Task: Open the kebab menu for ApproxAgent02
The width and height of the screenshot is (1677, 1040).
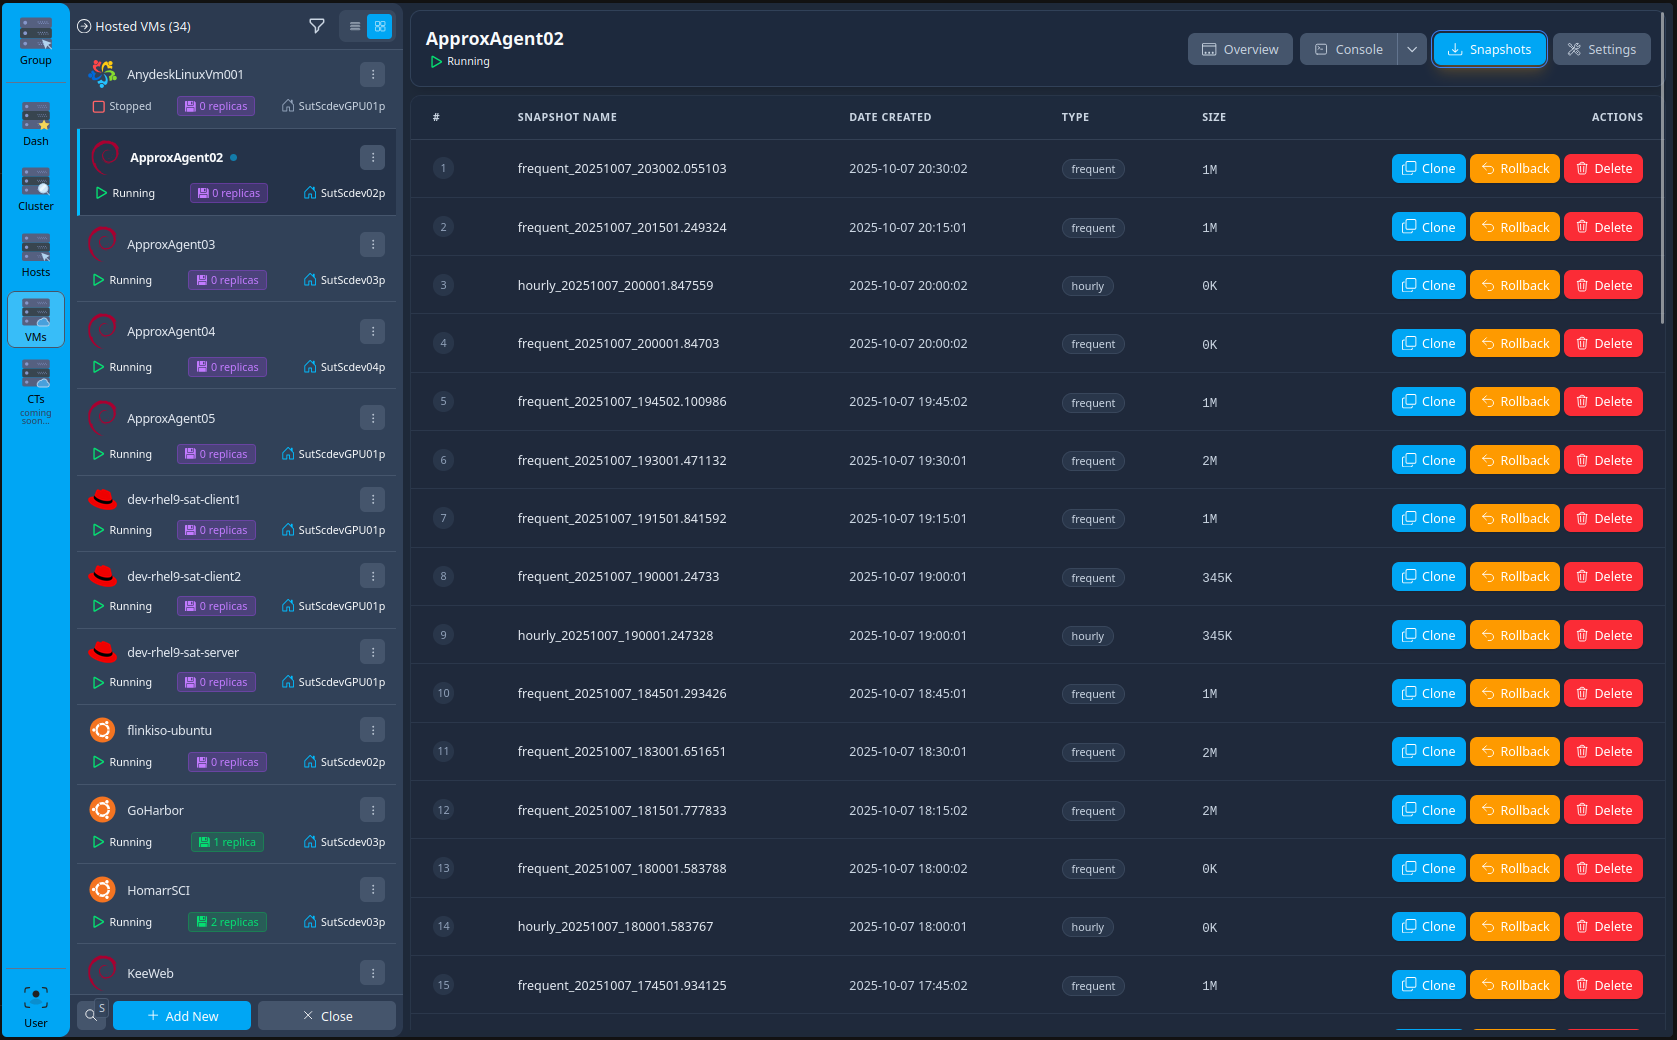Action: [373, 157]
